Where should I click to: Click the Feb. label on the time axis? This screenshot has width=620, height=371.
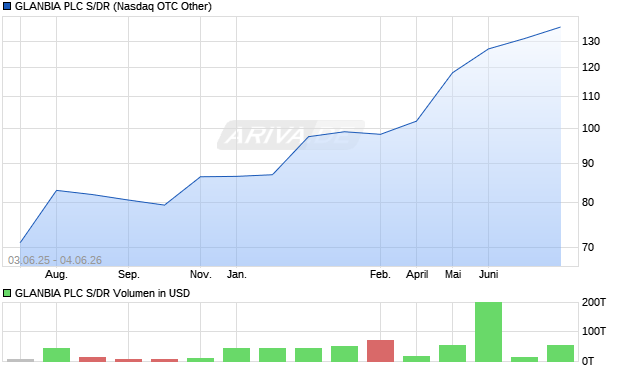pyautogui.click(x=380, y=274)
